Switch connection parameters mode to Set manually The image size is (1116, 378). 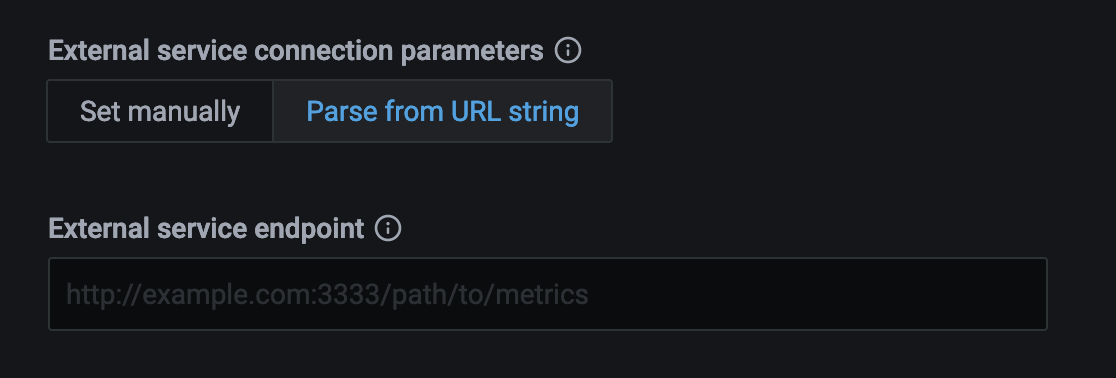pos(160,112)
